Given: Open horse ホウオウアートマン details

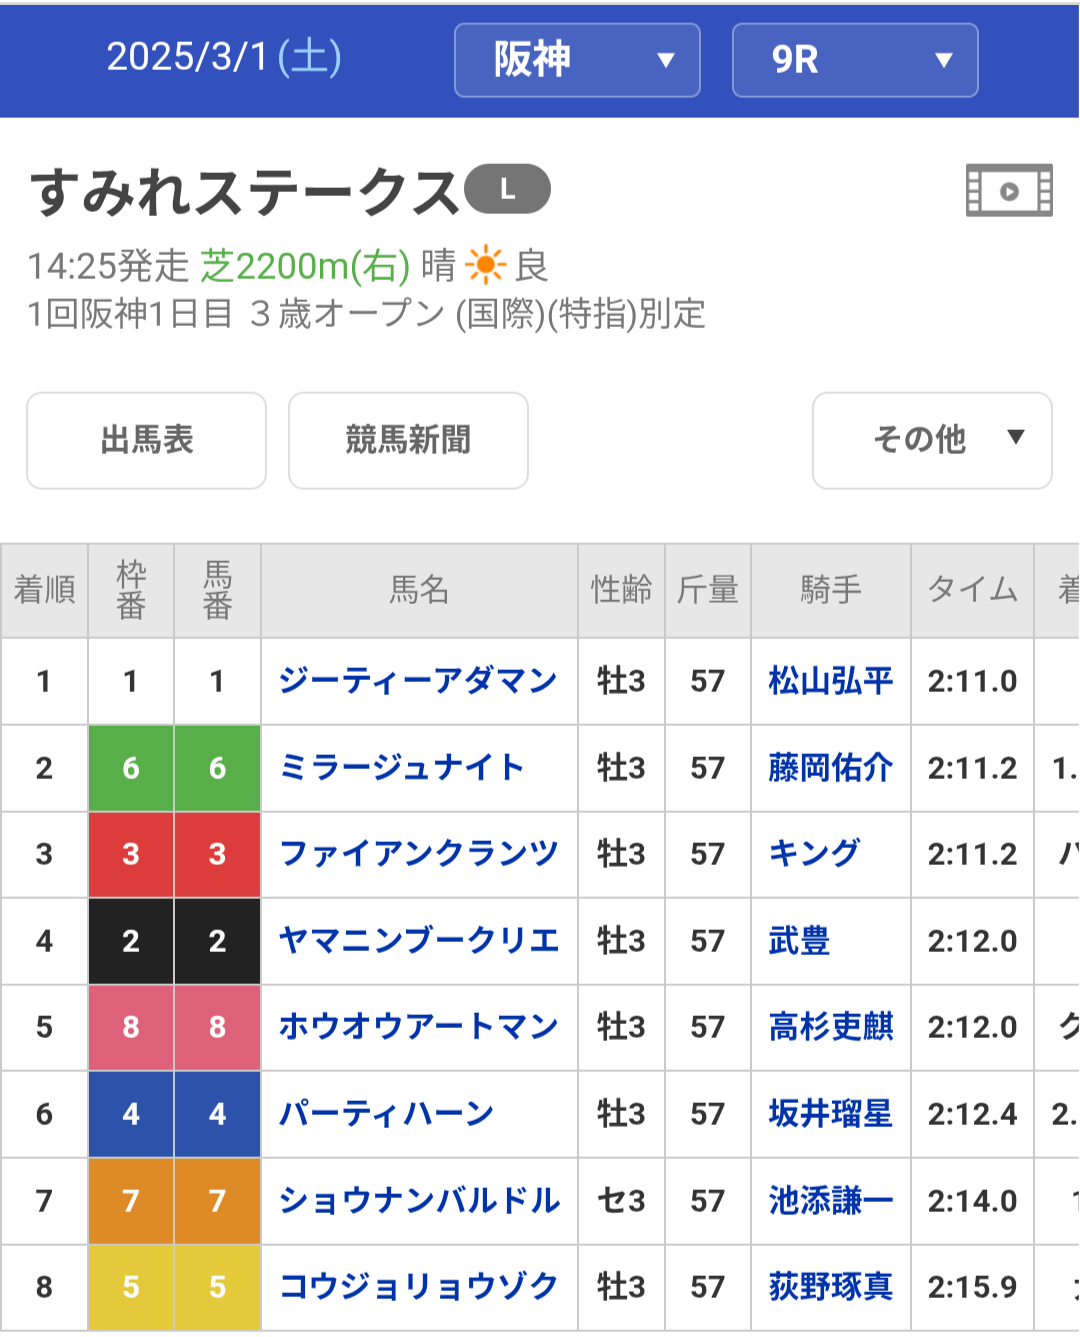Looking at the screenshot, I should pos(417,1027).
